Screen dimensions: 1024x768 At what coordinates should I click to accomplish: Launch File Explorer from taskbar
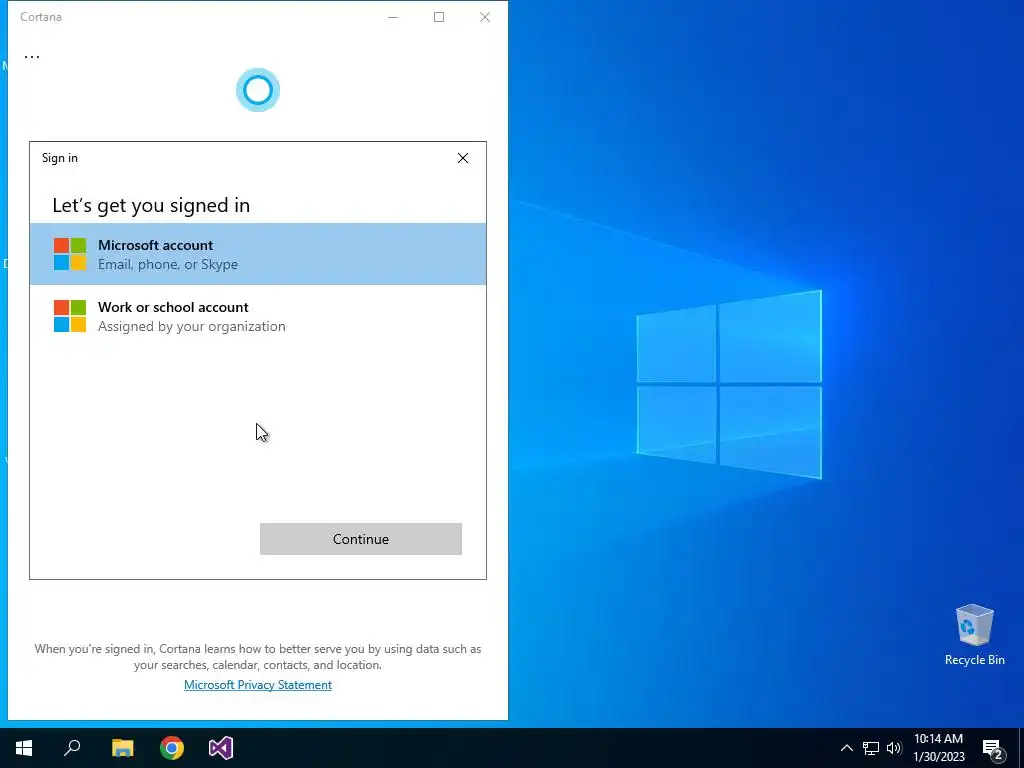[x=122, y=748]
